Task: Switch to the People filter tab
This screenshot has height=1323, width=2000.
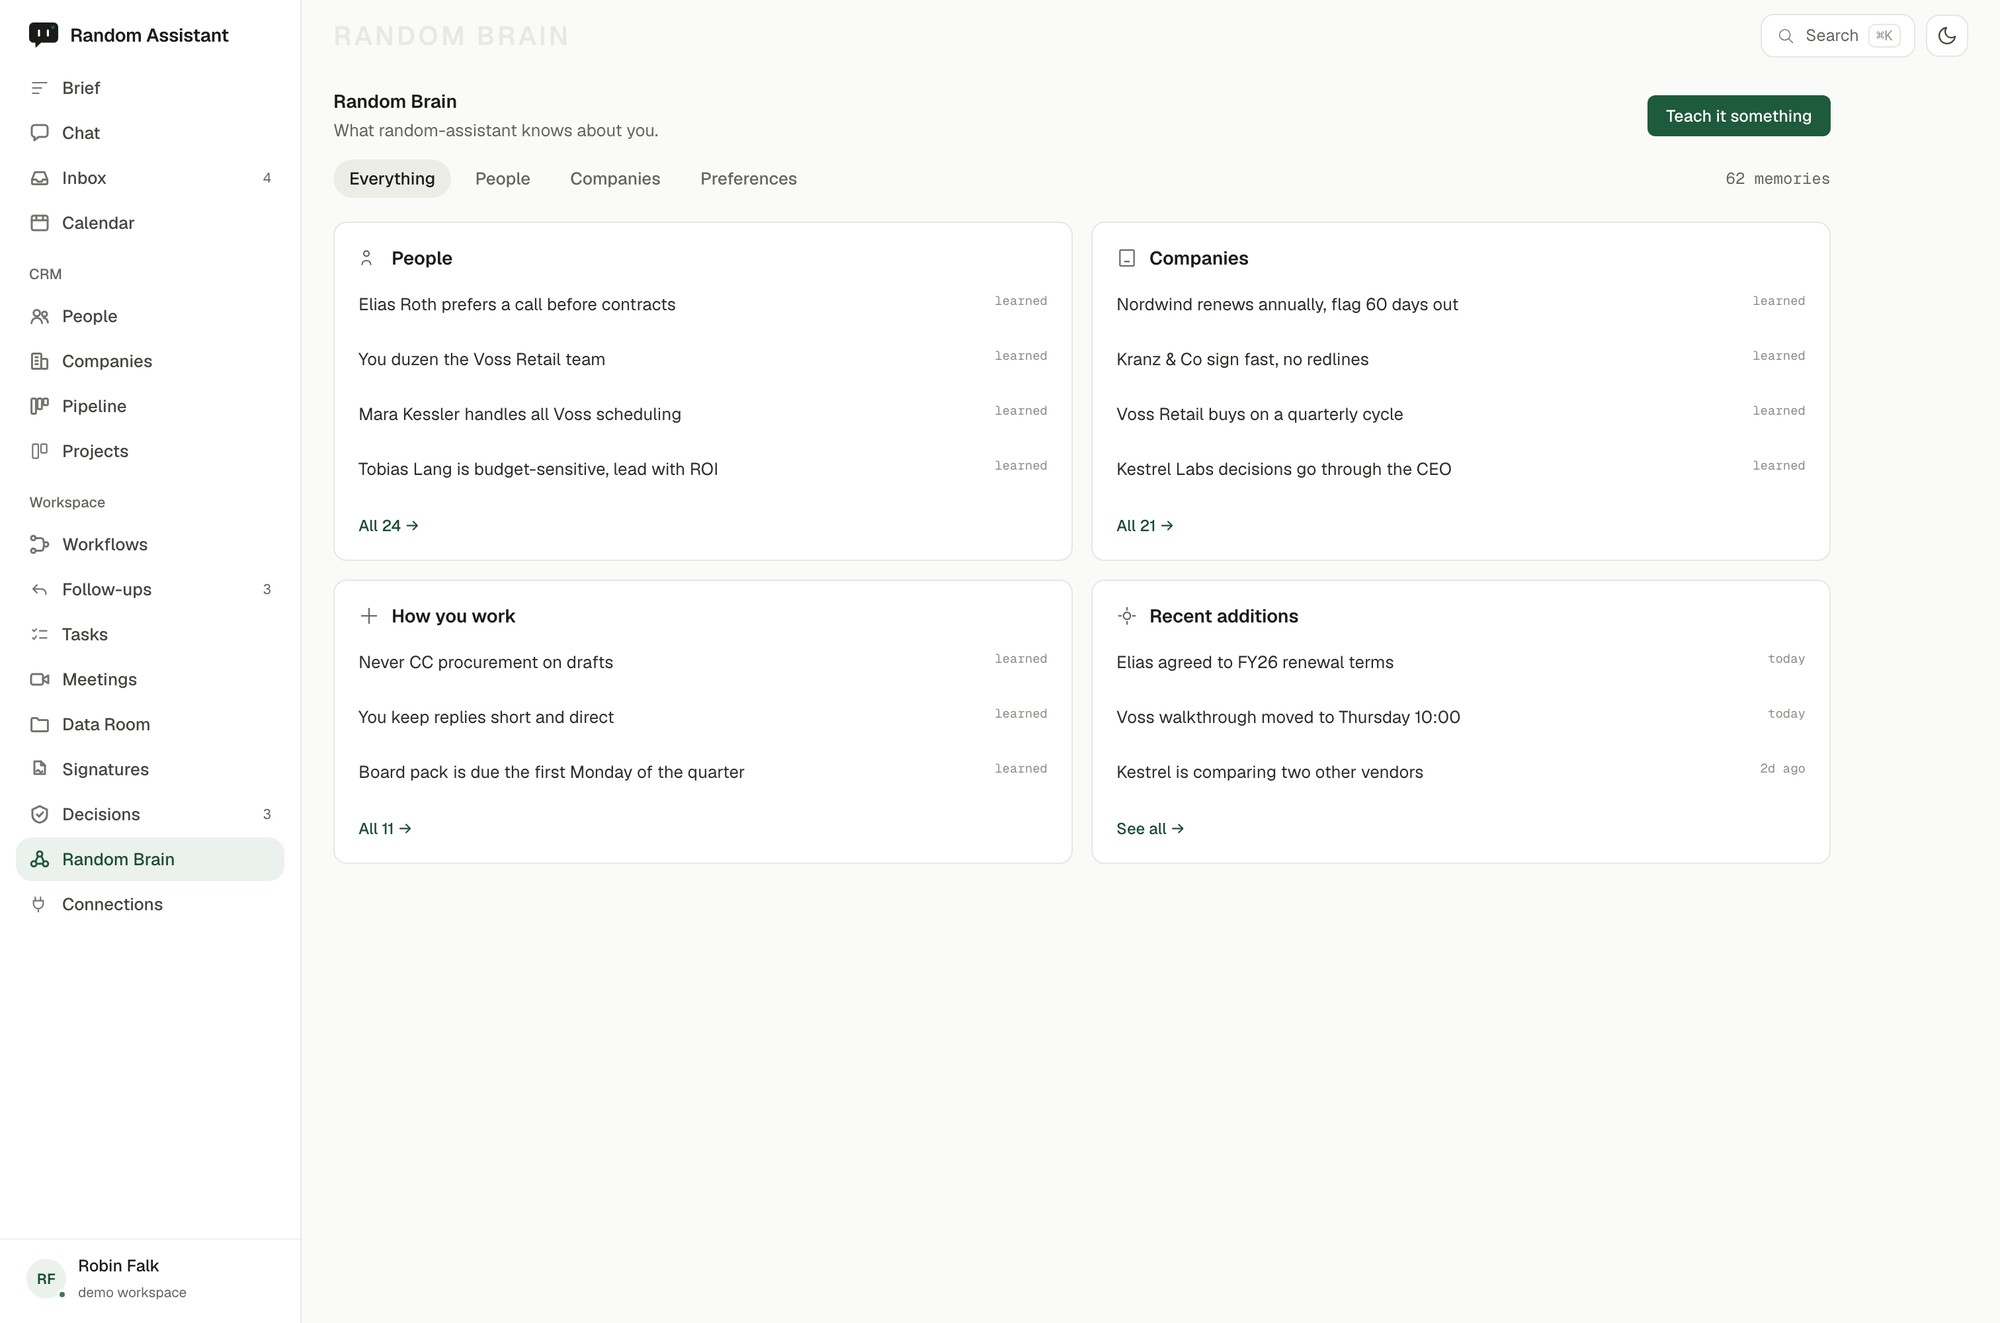Action: 502,179
